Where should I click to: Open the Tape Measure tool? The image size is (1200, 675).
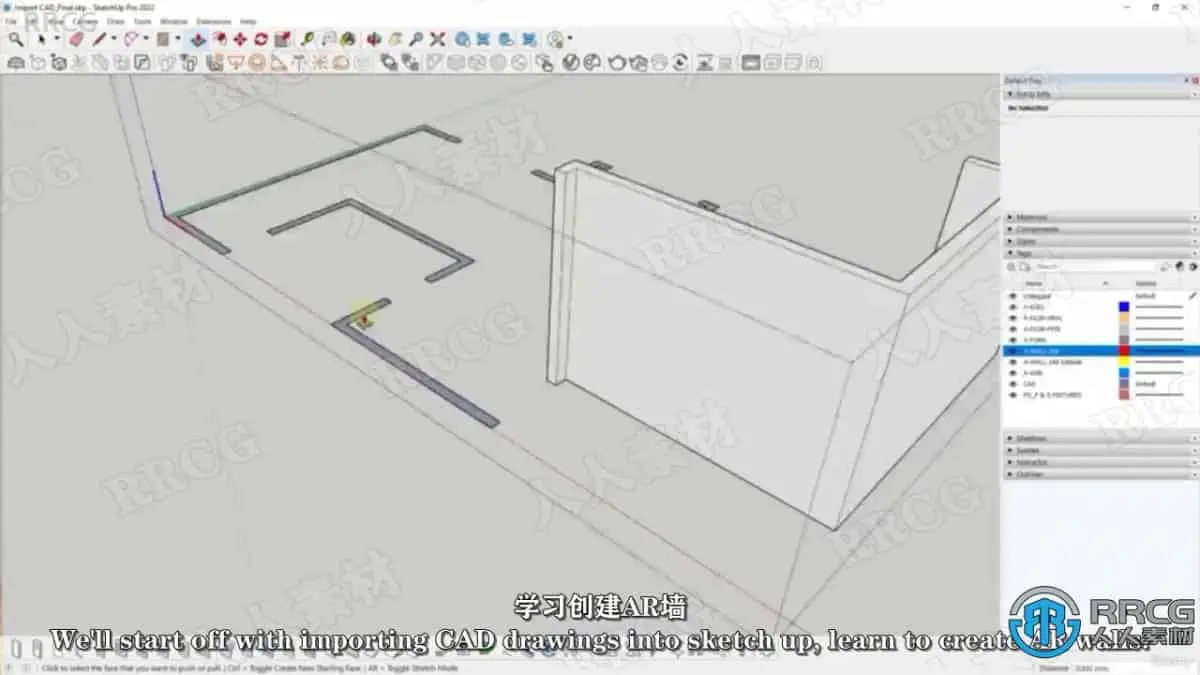click(307, 38)
